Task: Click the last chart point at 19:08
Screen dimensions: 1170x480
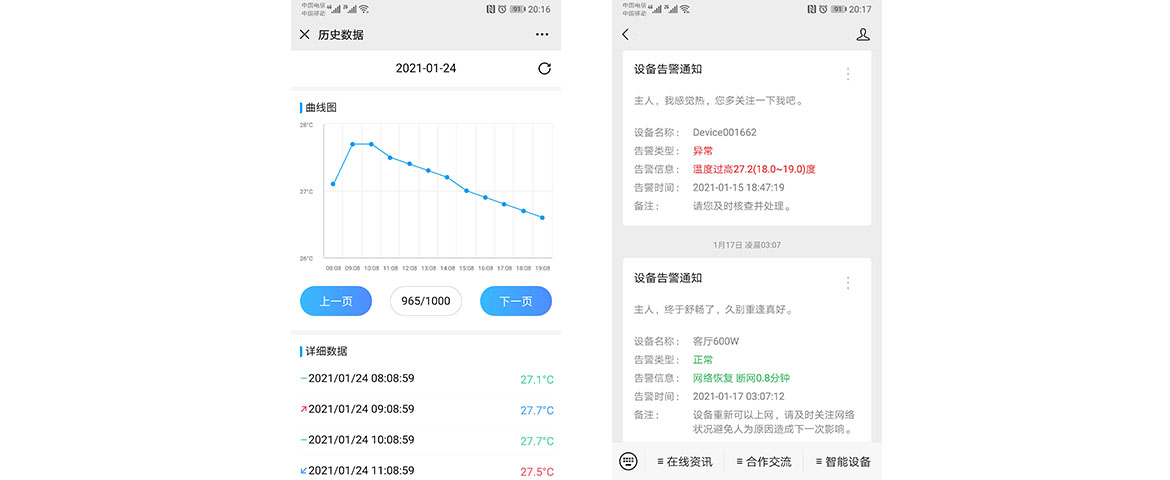Action: tap(542, 217)
